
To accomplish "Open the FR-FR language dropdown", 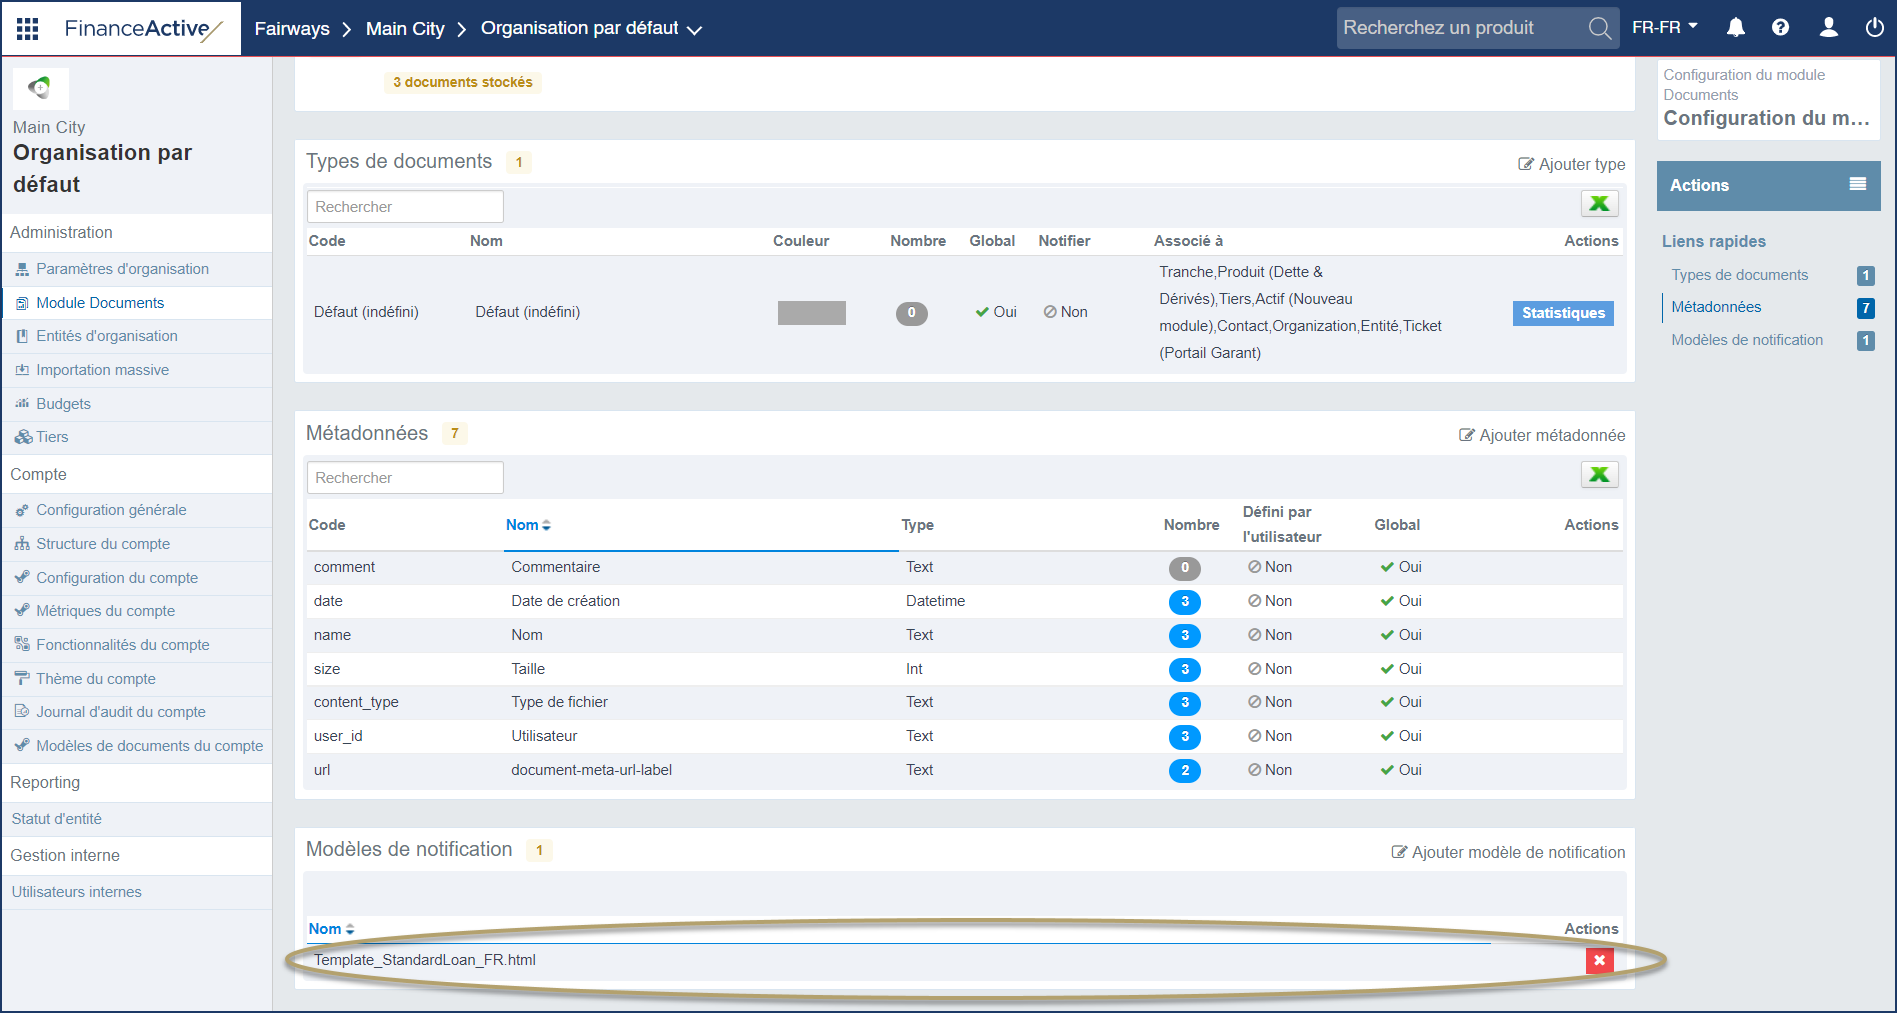I will click(1665, 28).
